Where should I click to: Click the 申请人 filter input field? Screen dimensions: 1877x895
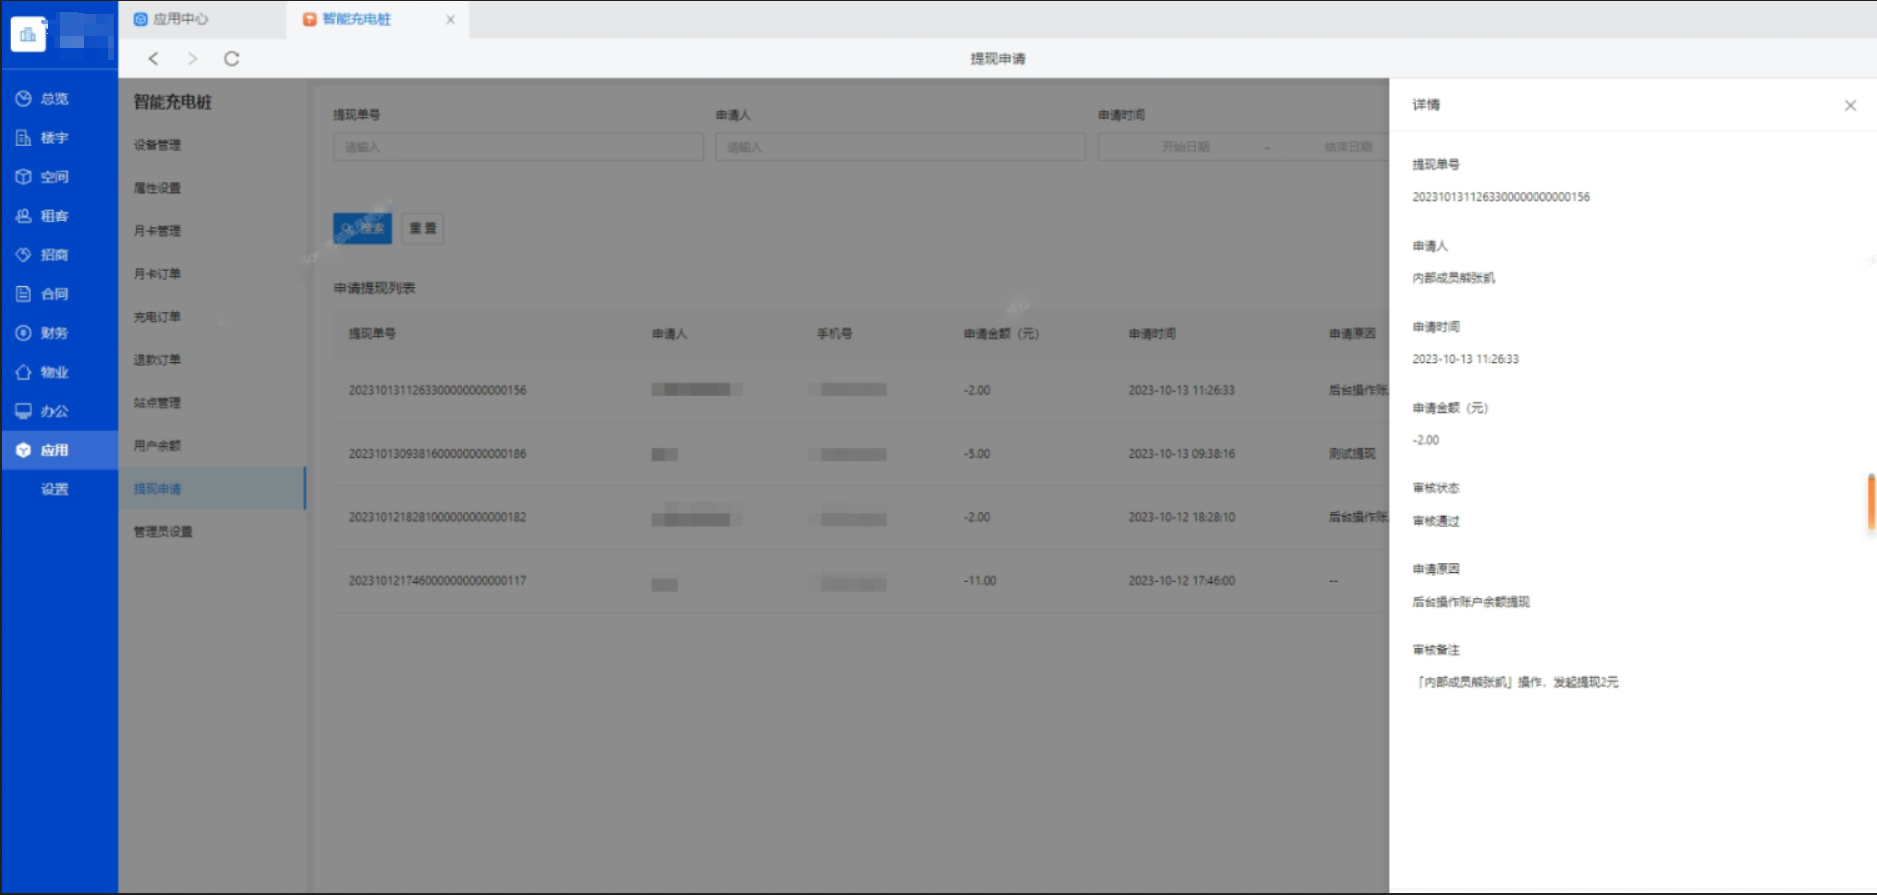point(900,147)
